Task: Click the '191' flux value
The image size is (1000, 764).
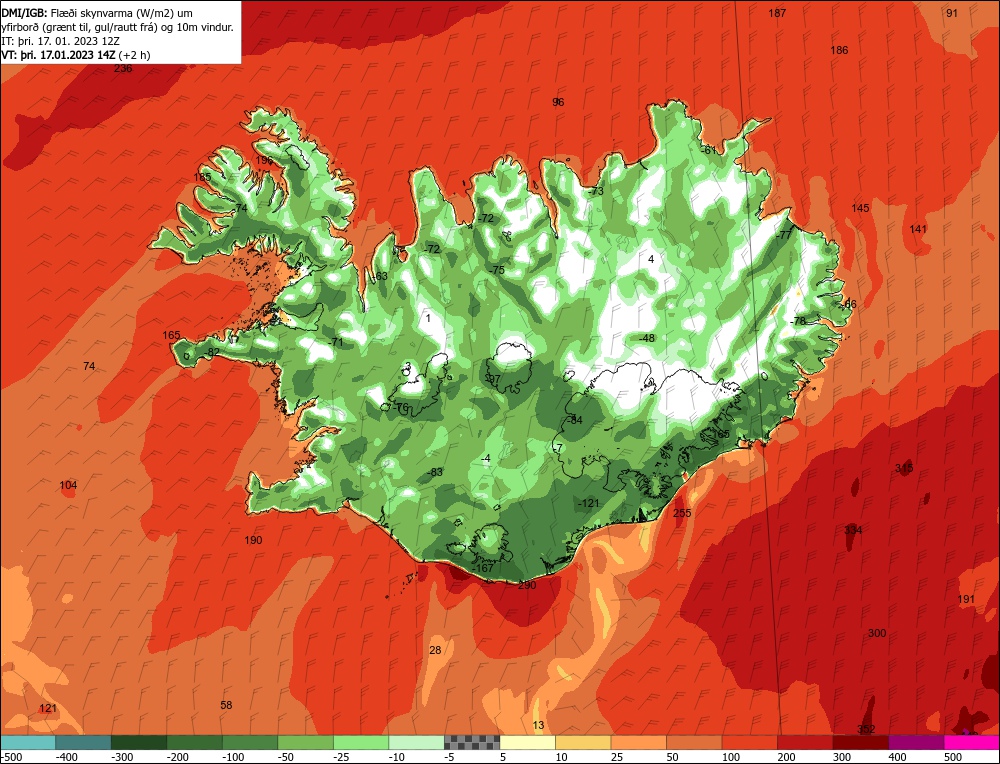Action: pyautogui.click(x=966, y=599)
